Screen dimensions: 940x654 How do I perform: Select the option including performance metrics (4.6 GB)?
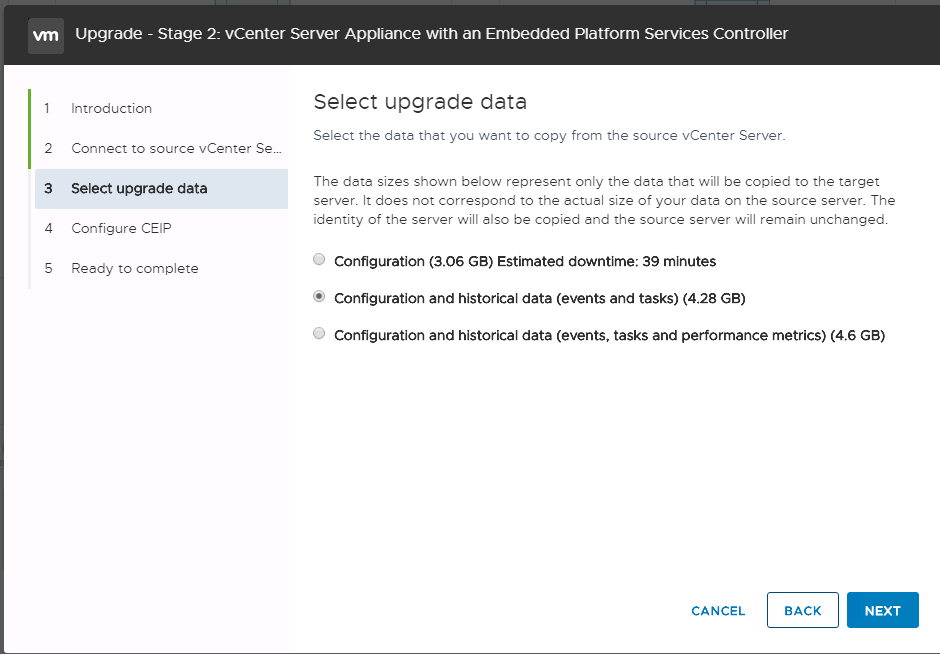coord(319,334)
